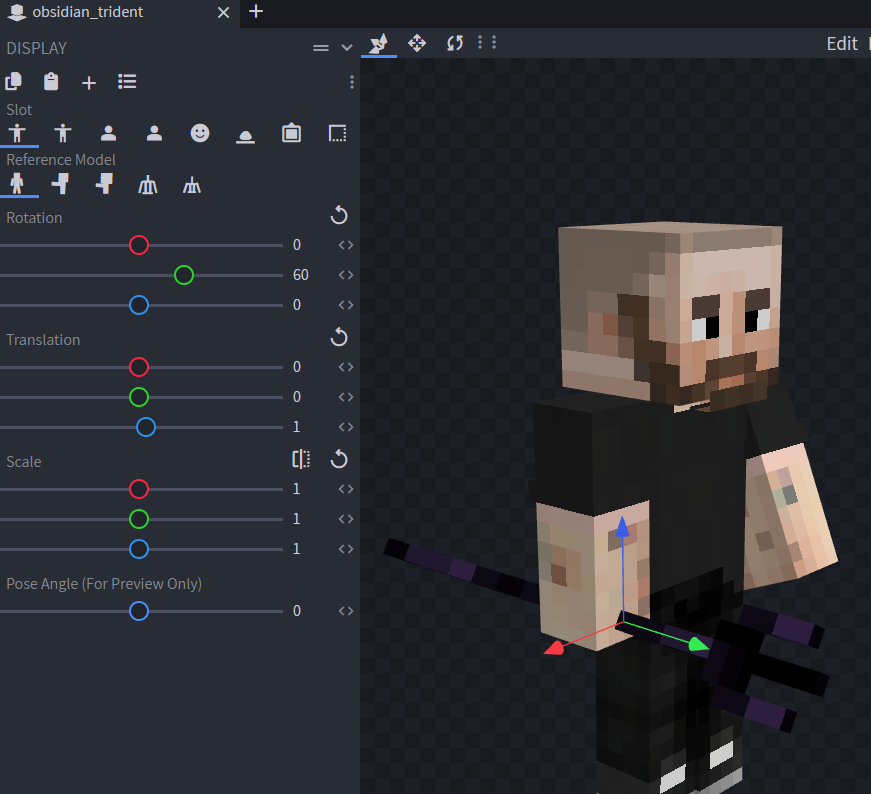
Task: Choose the Item Frame slot icon
Action: [291, 133]
